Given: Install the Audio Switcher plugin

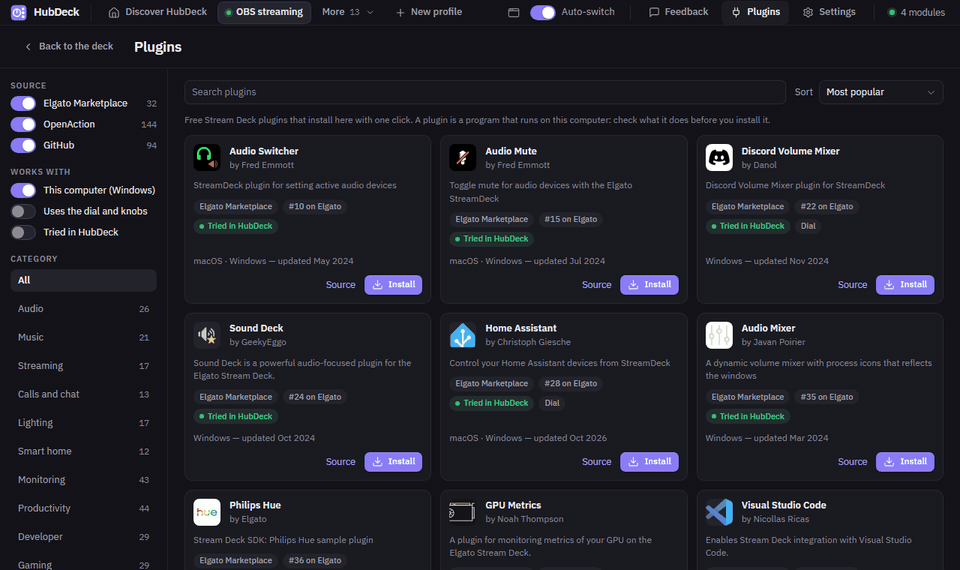Looking at the screenshot, I should click(393, 285).
